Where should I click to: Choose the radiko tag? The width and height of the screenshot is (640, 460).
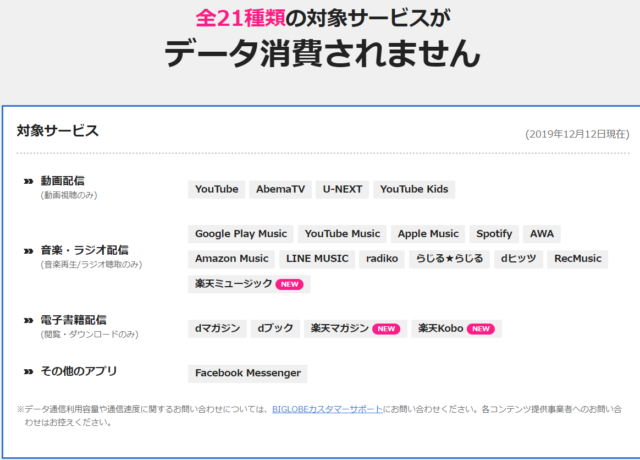[x=382, y=259]
